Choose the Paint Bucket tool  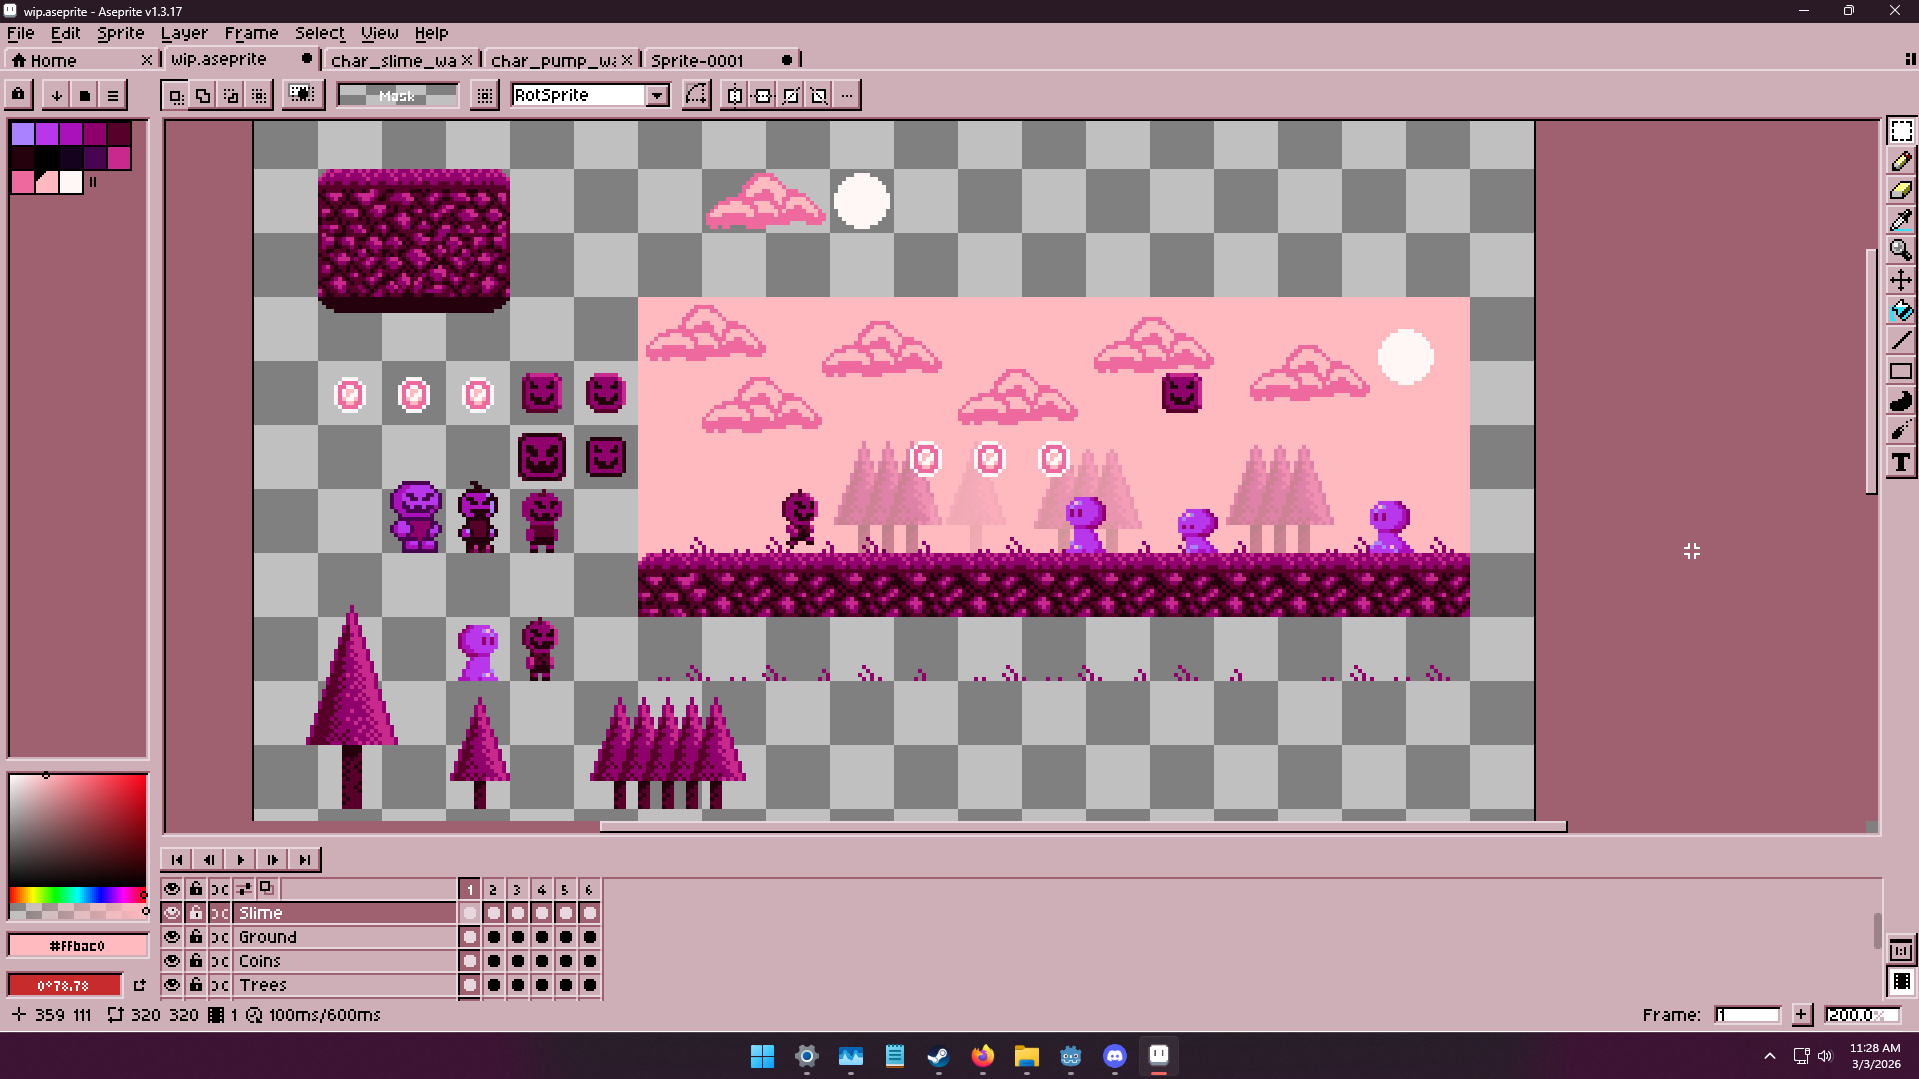click(x=1900, y=311)
